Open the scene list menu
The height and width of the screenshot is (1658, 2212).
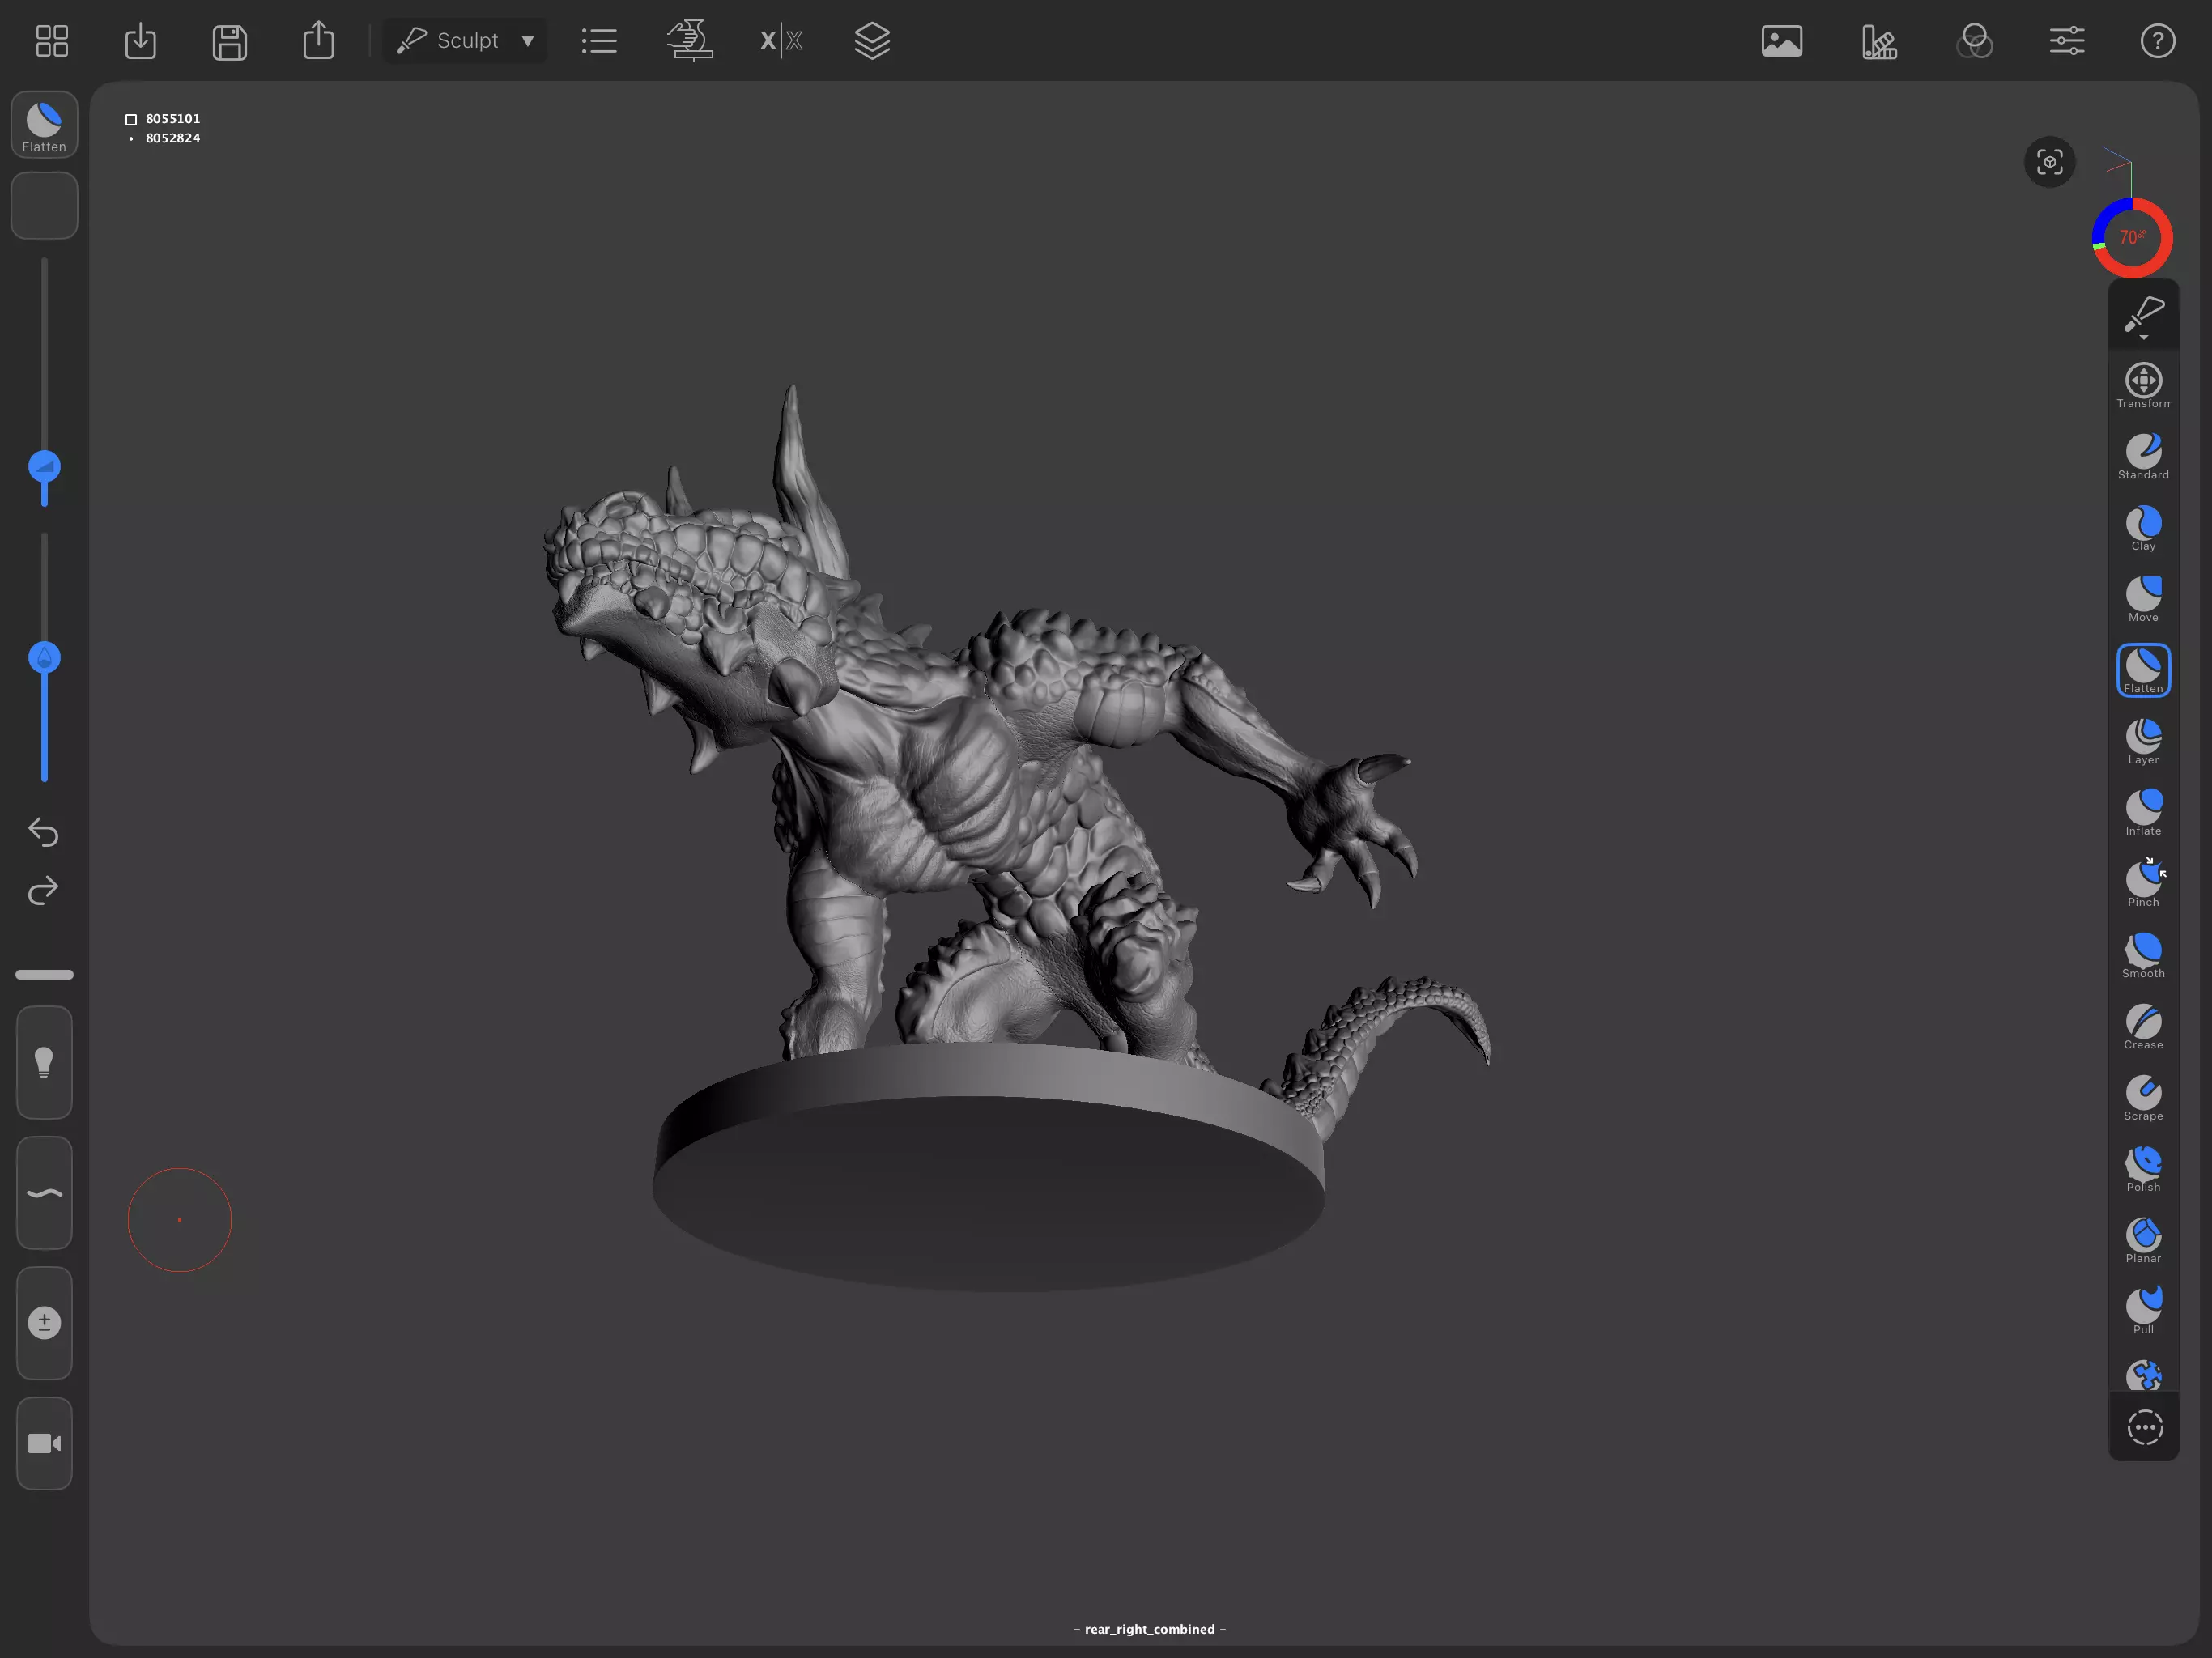pos(598,41)
